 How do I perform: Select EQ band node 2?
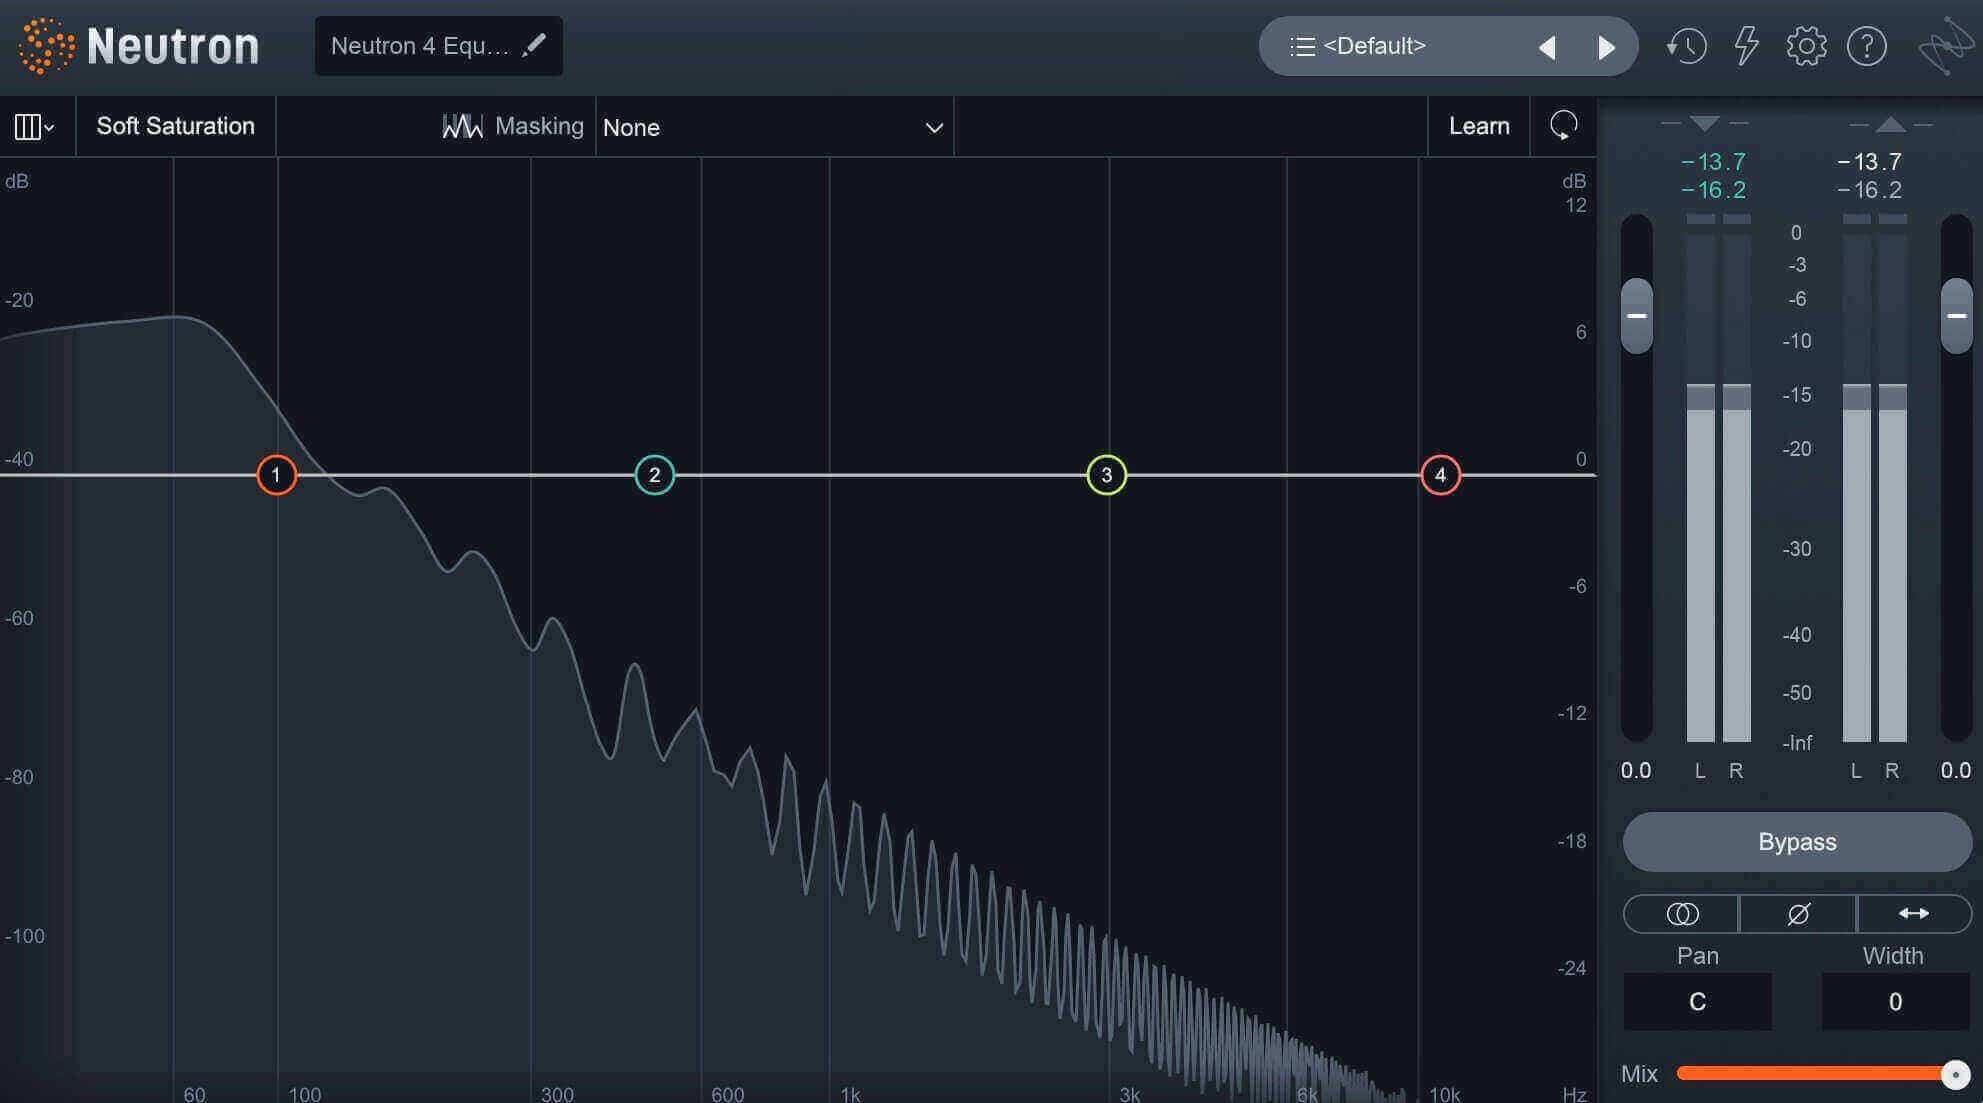pyautogui.click(x=654, y=475)
